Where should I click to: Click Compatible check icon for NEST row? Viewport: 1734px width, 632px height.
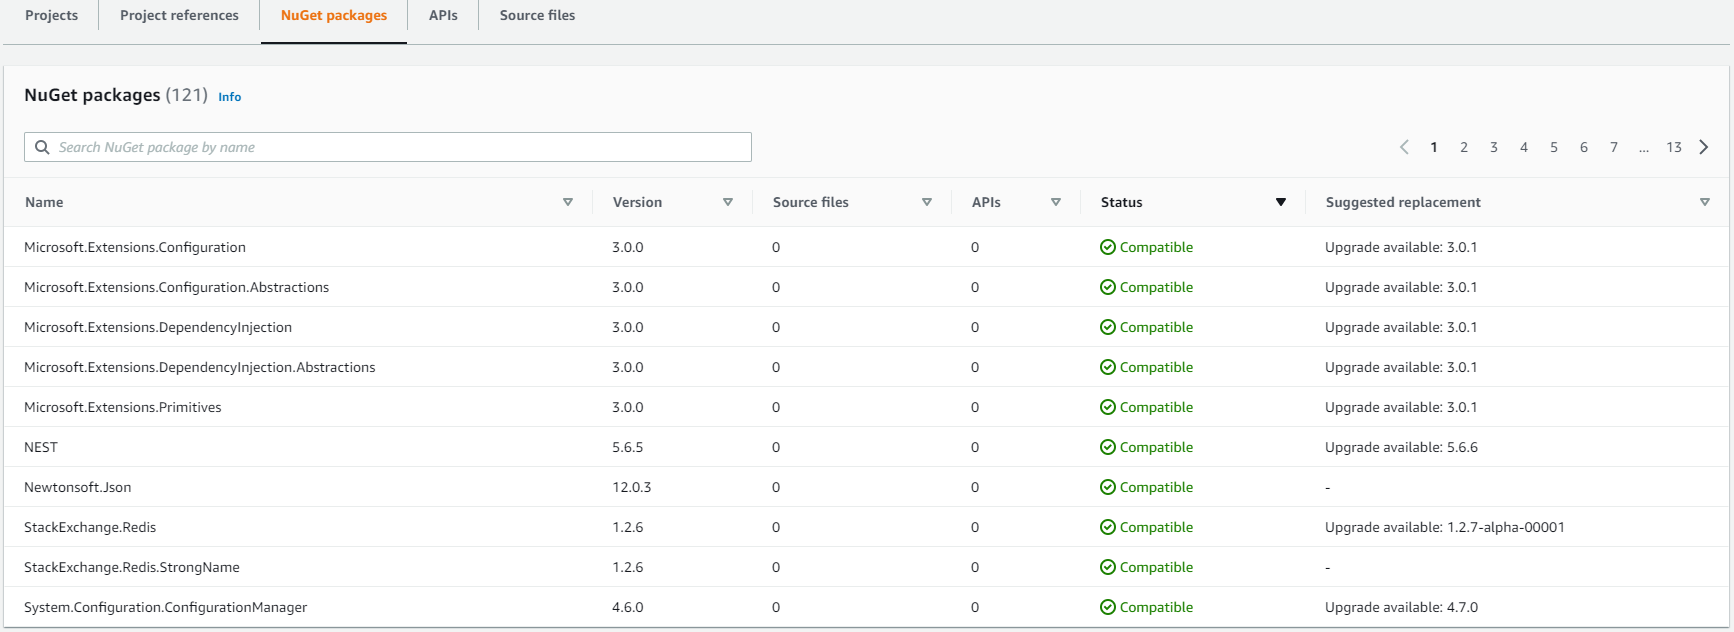(x=1108, y=447)
